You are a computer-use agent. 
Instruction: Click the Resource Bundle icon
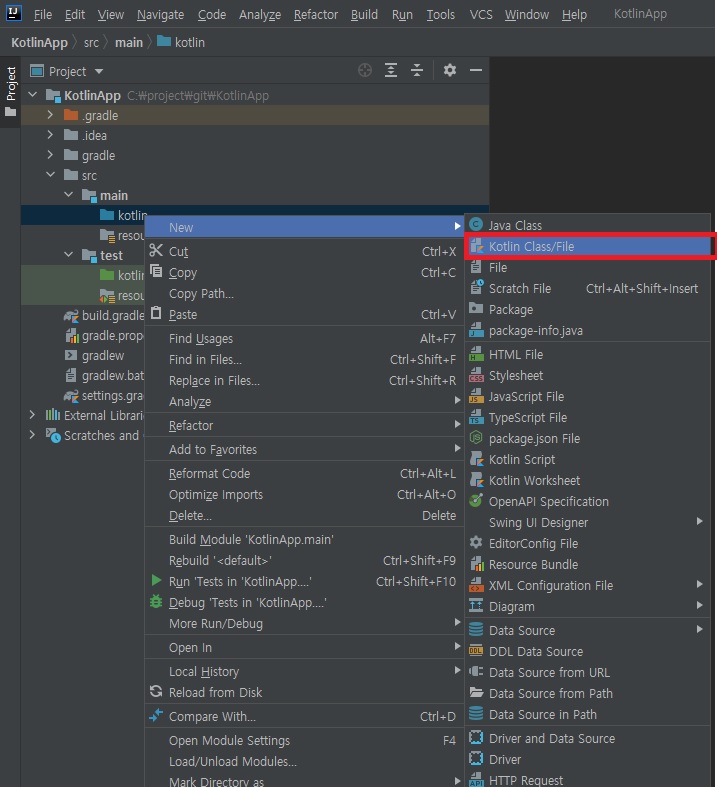coord(476,564)
